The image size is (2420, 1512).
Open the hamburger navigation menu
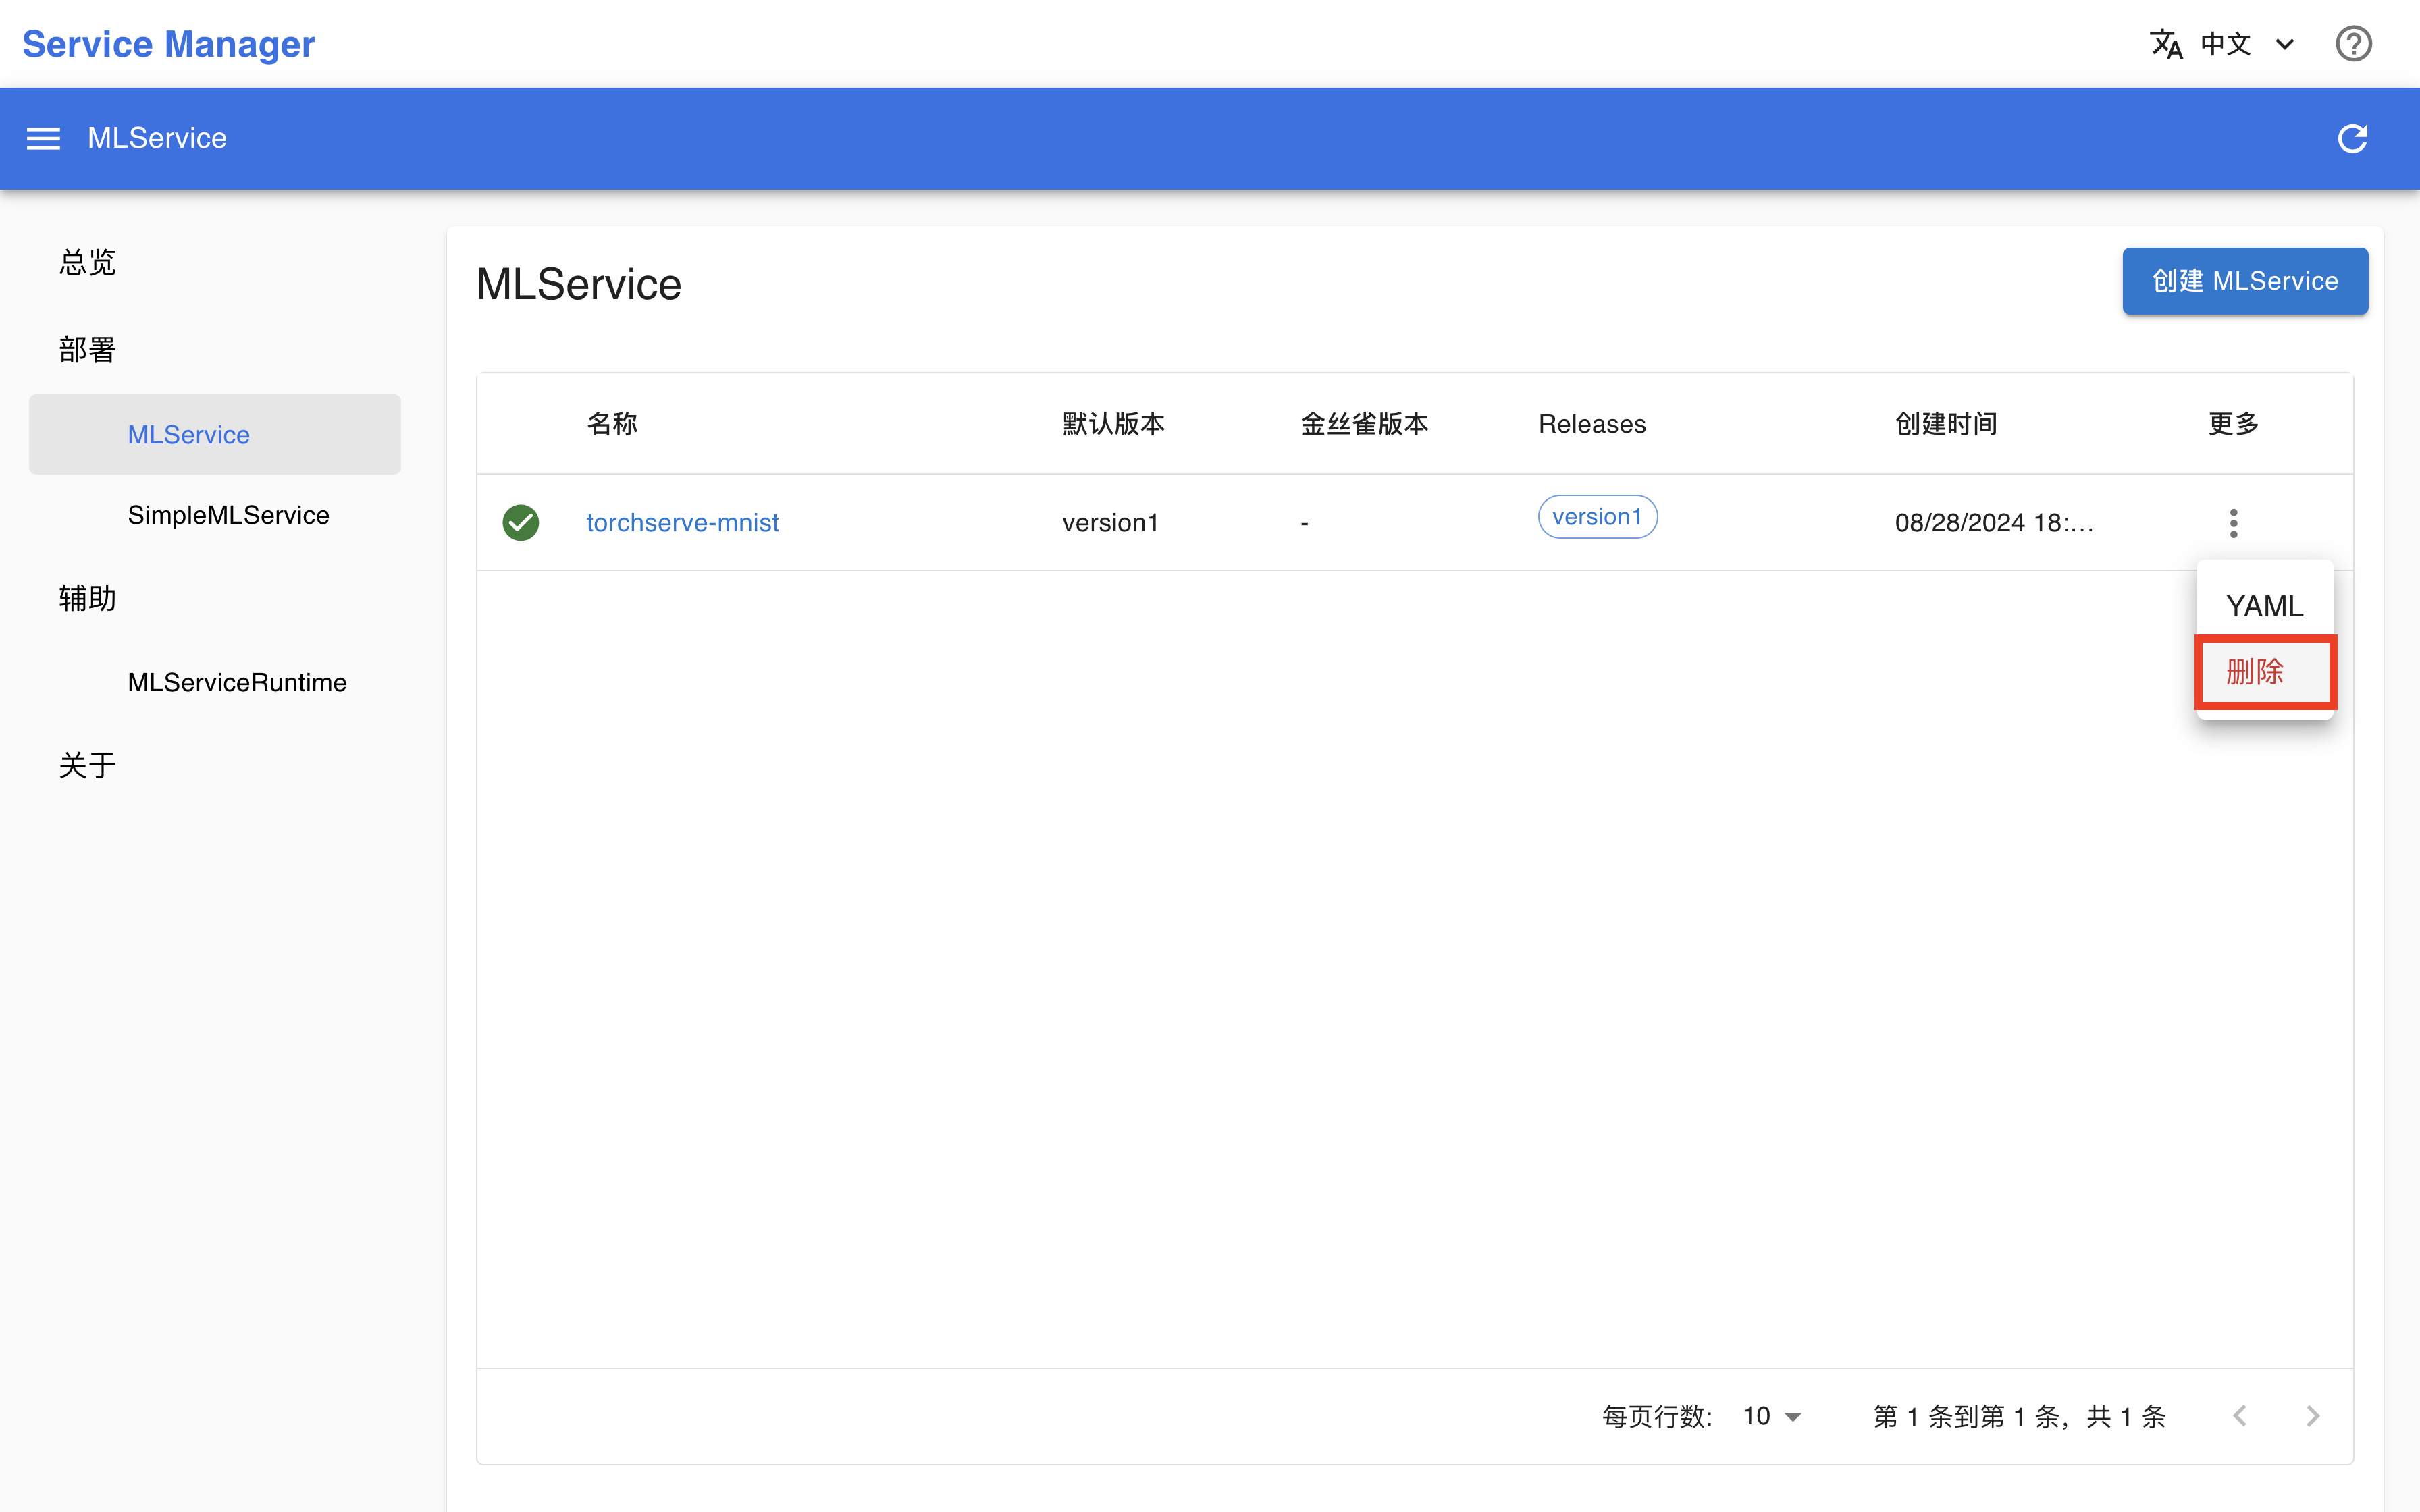pyautogui.click(x=43, y=138)
